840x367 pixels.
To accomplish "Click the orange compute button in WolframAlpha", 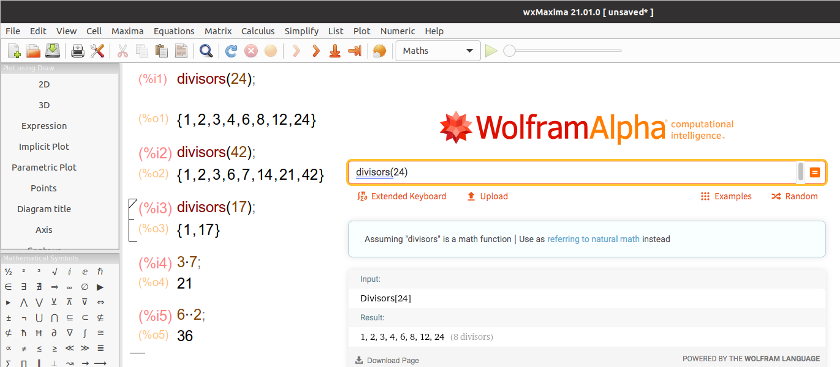I will click(815, 173).
